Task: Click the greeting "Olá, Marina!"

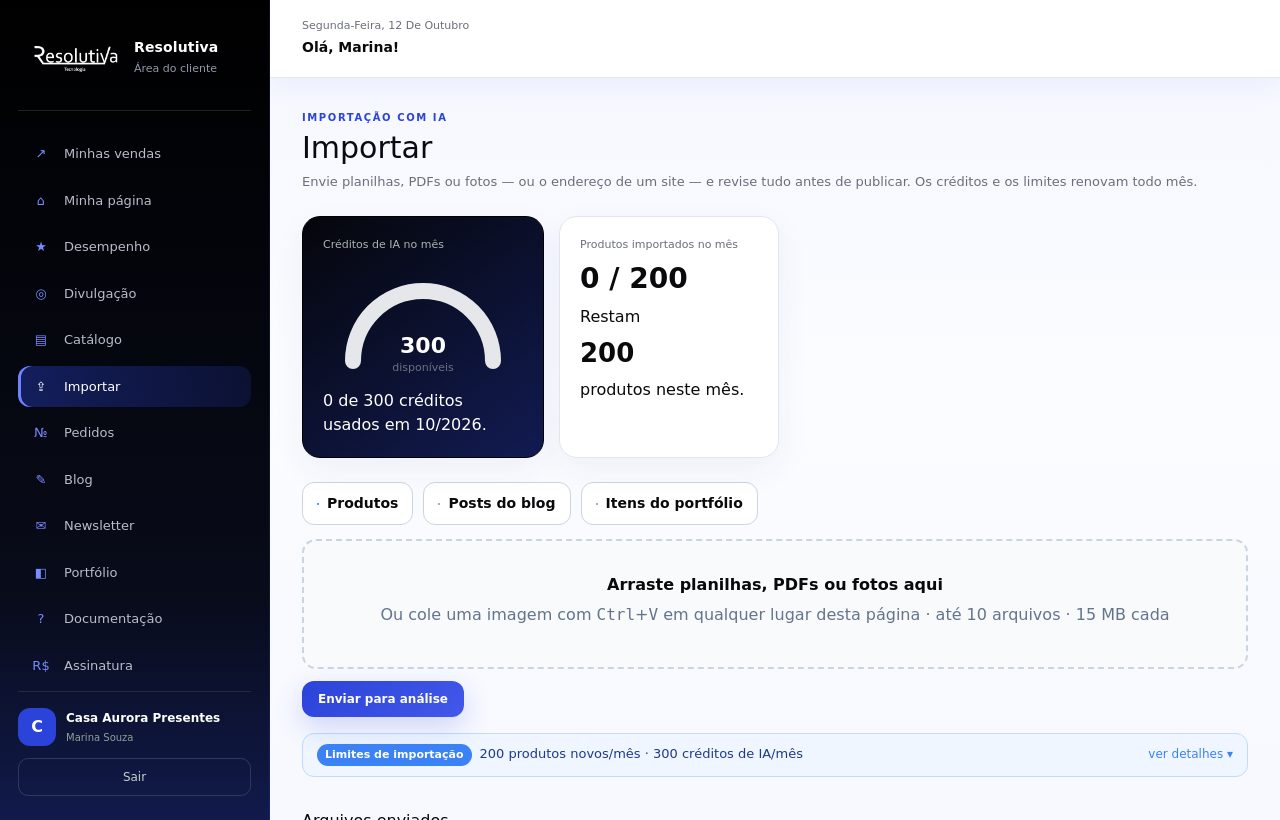Action: coord(350,47)
